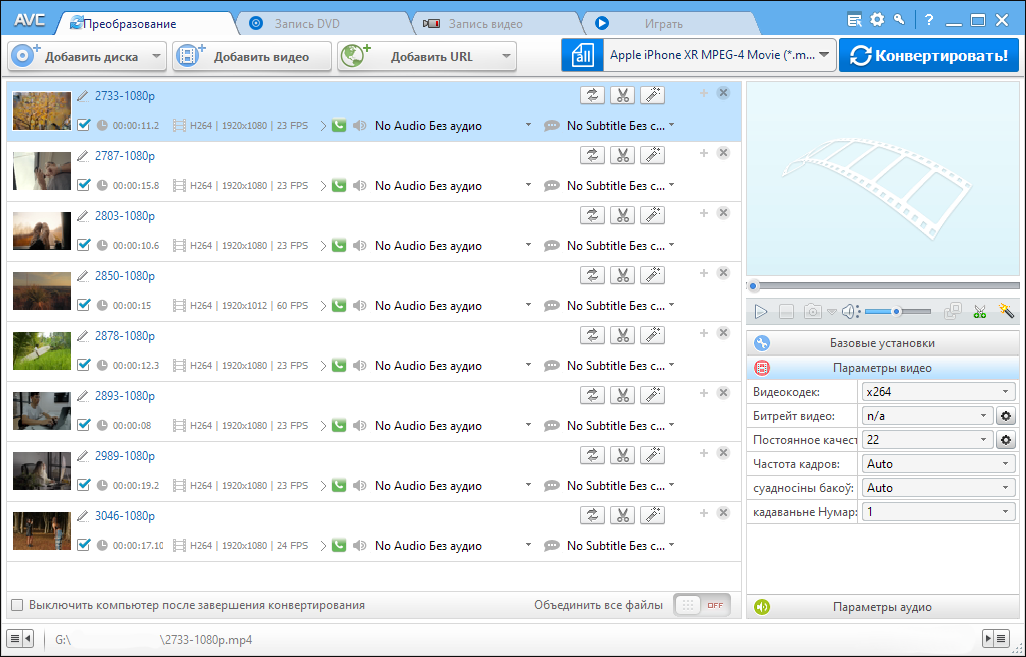Click the green audio icon for 2893-1080p
1026x657 pixels.
pos(339,425)
